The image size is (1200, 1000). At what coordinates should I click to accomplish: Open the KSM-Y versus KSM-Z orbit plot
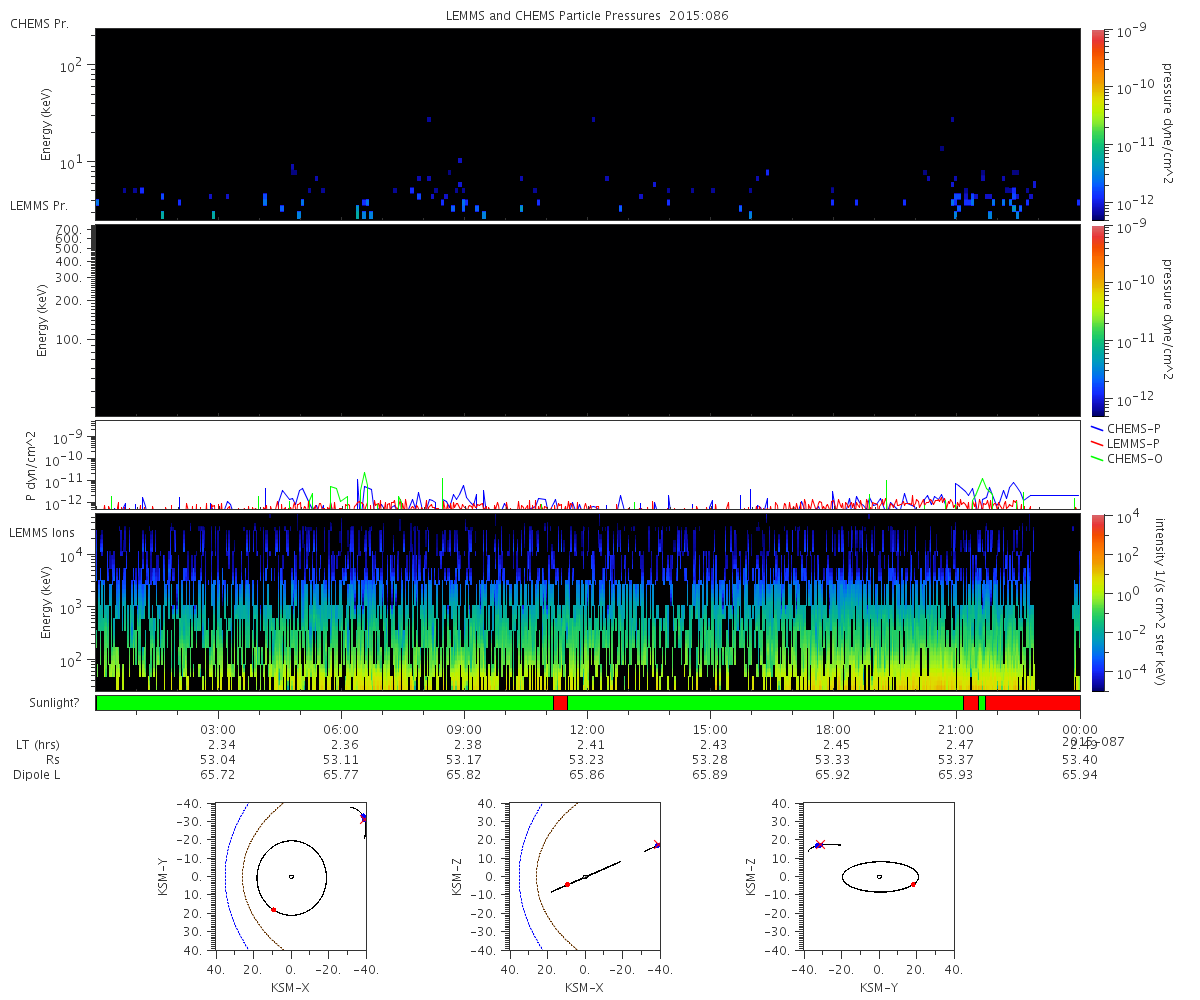tap(878, 876)
